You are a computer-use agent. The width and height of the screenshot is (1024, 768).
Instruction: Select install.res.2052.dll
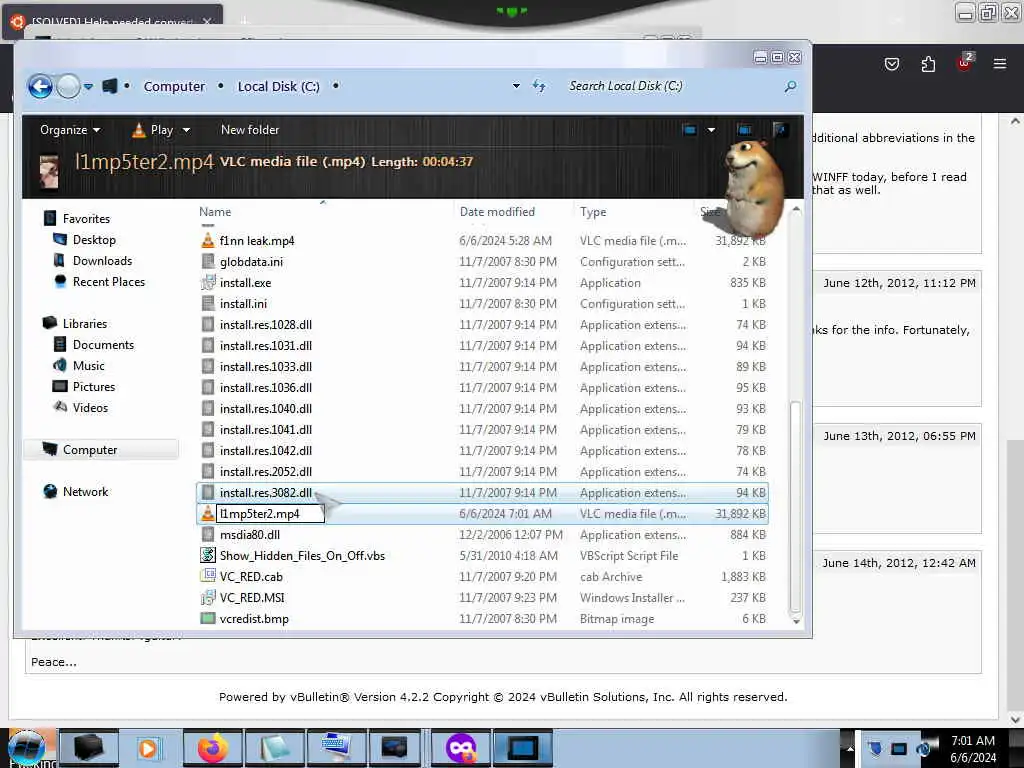tap(266, 472)
